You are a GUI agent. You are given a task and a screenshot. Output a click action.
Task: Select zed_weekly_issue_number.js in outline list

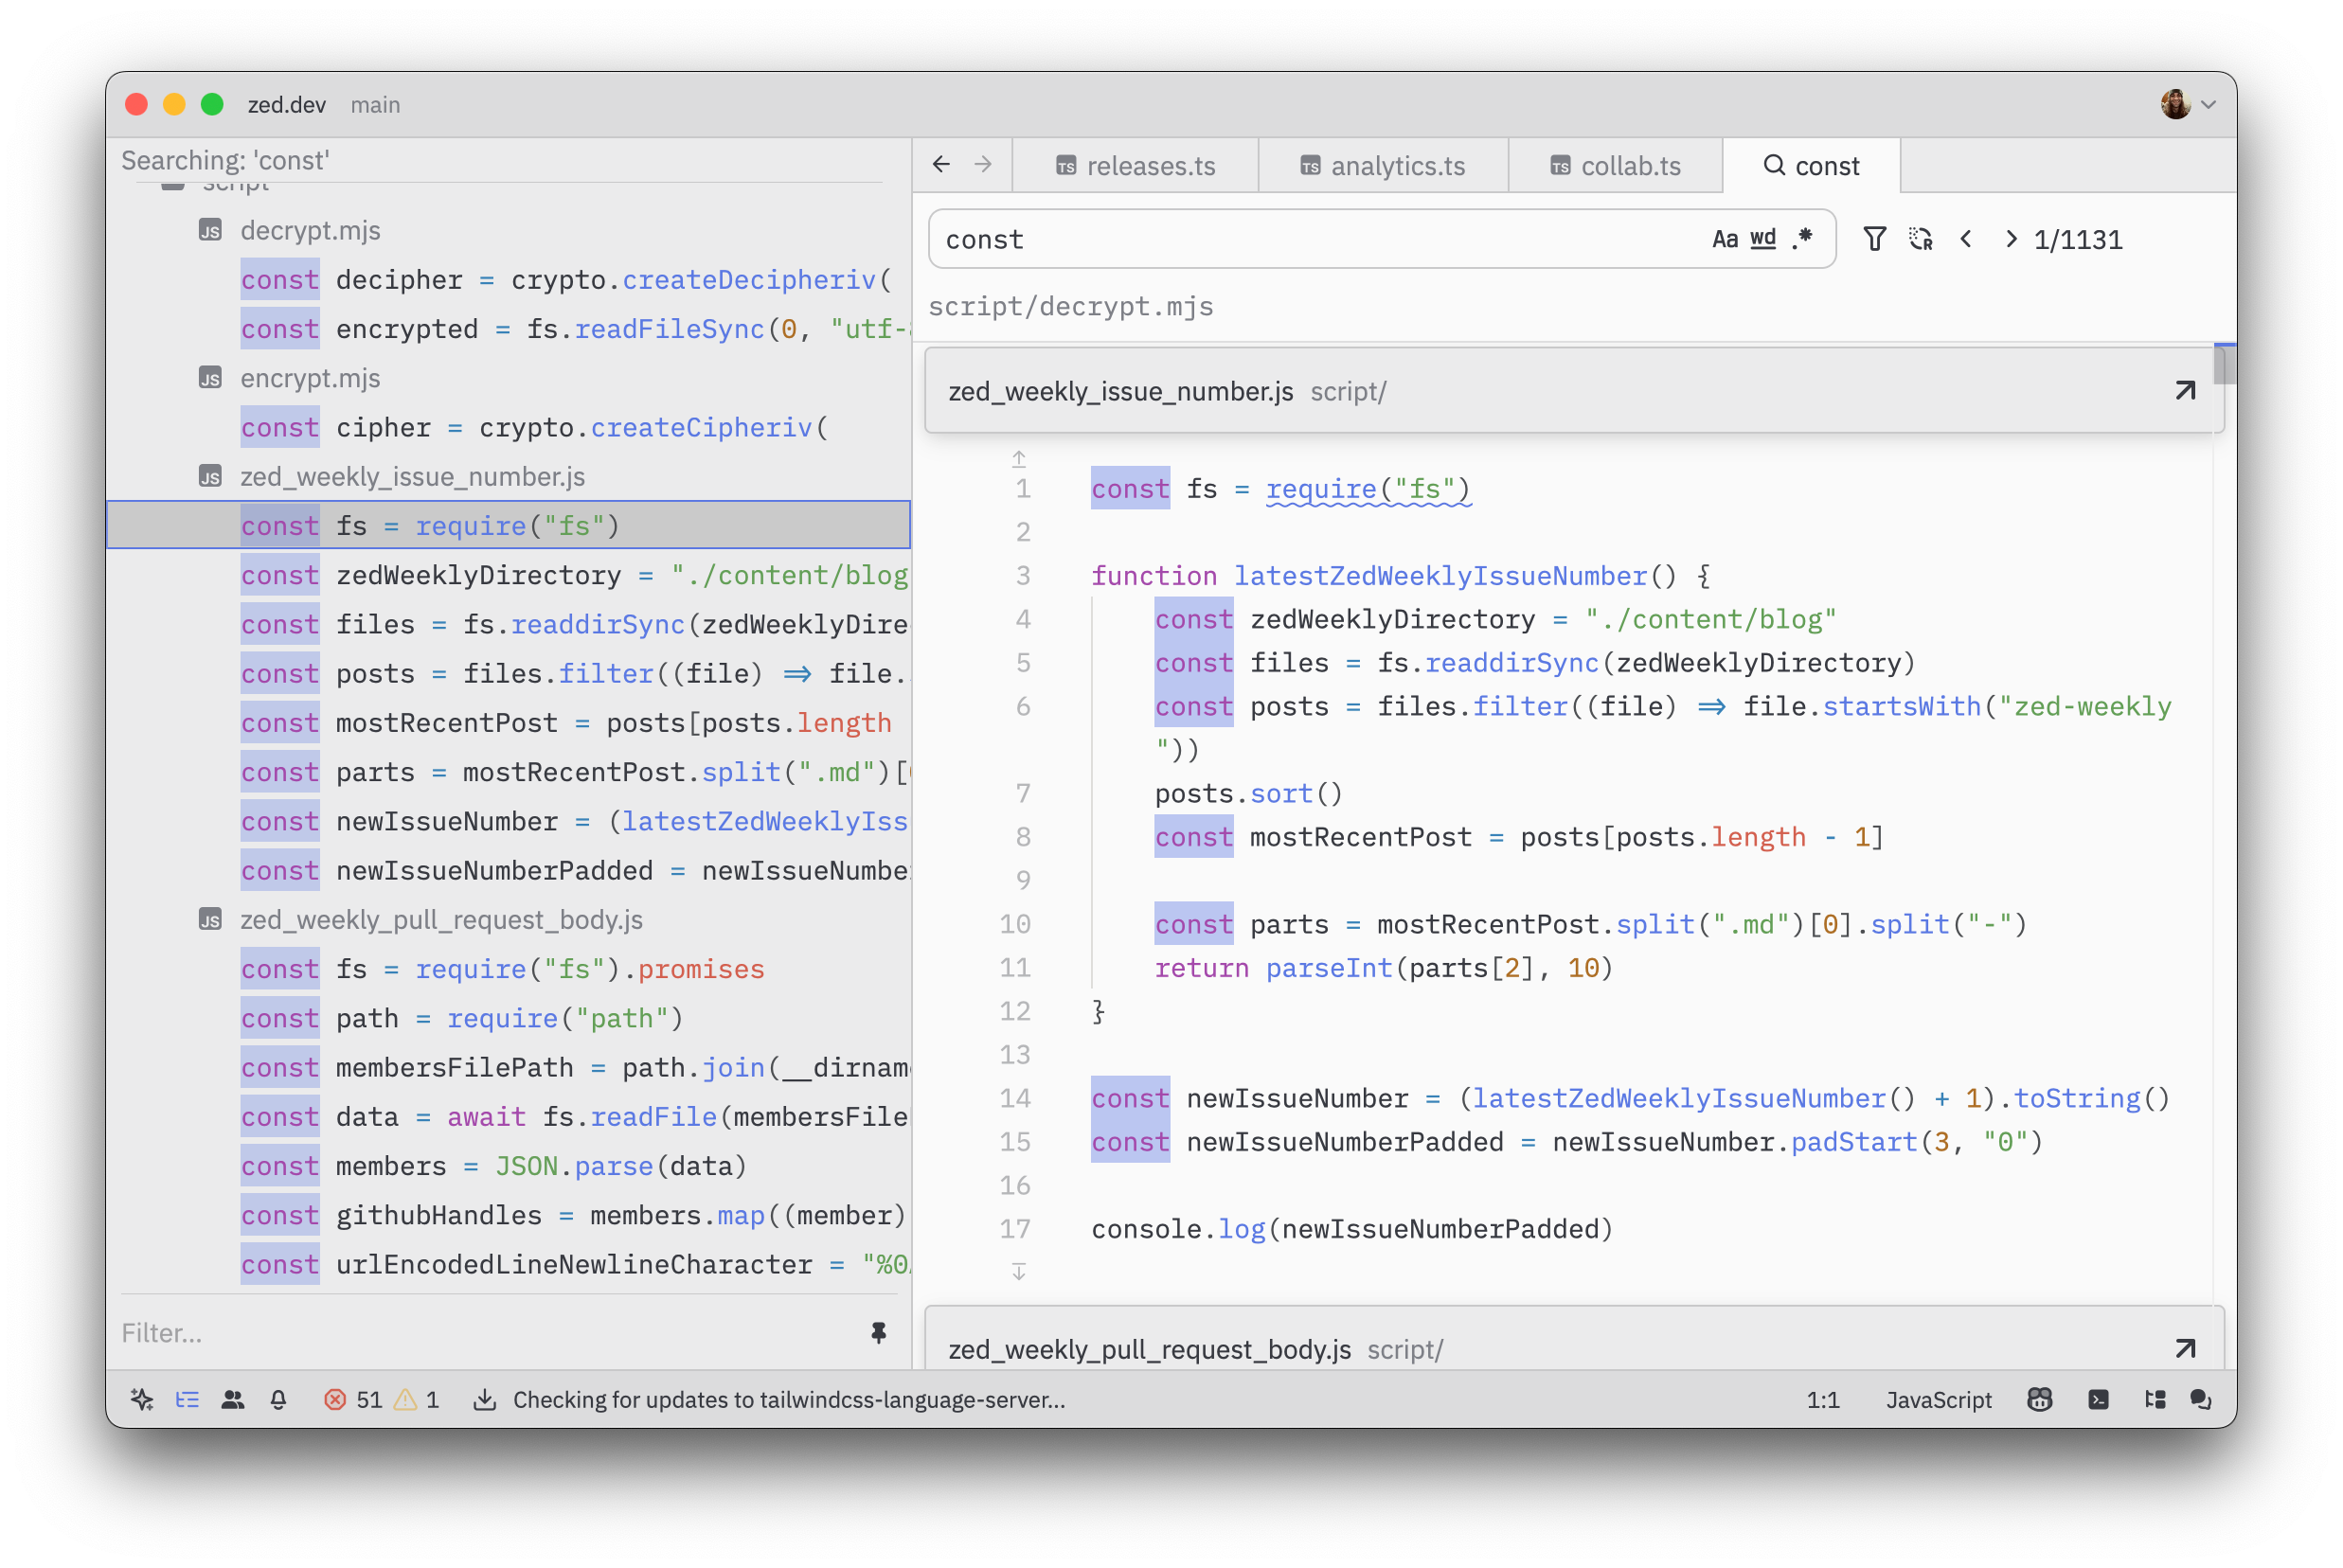[412, 476]
